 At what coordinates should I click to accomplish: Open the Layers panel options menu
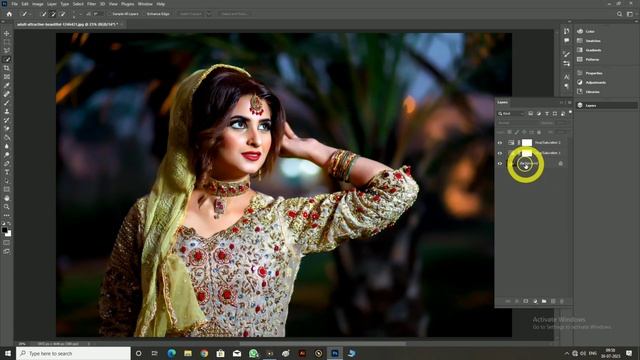570,102
